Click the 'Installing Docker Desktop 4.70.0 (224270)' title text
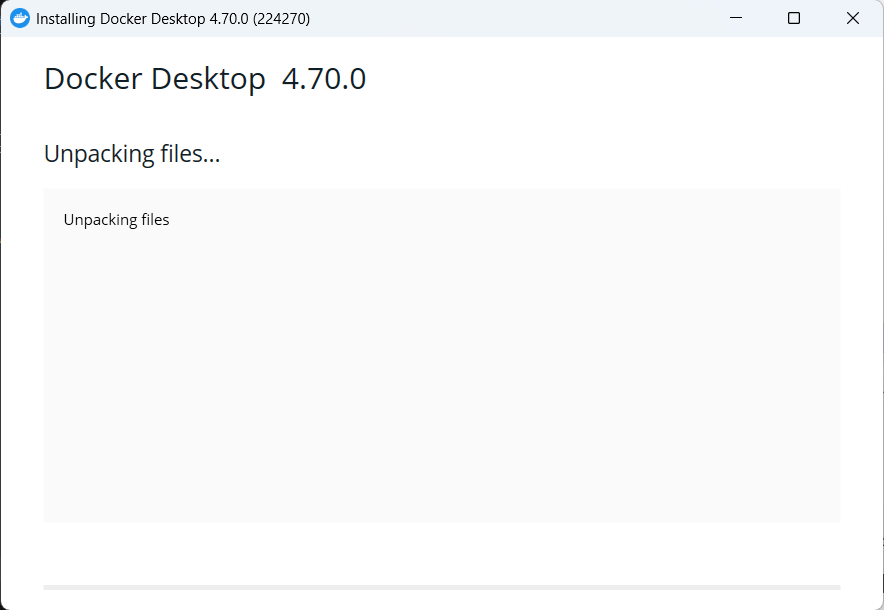 (173, 19)
